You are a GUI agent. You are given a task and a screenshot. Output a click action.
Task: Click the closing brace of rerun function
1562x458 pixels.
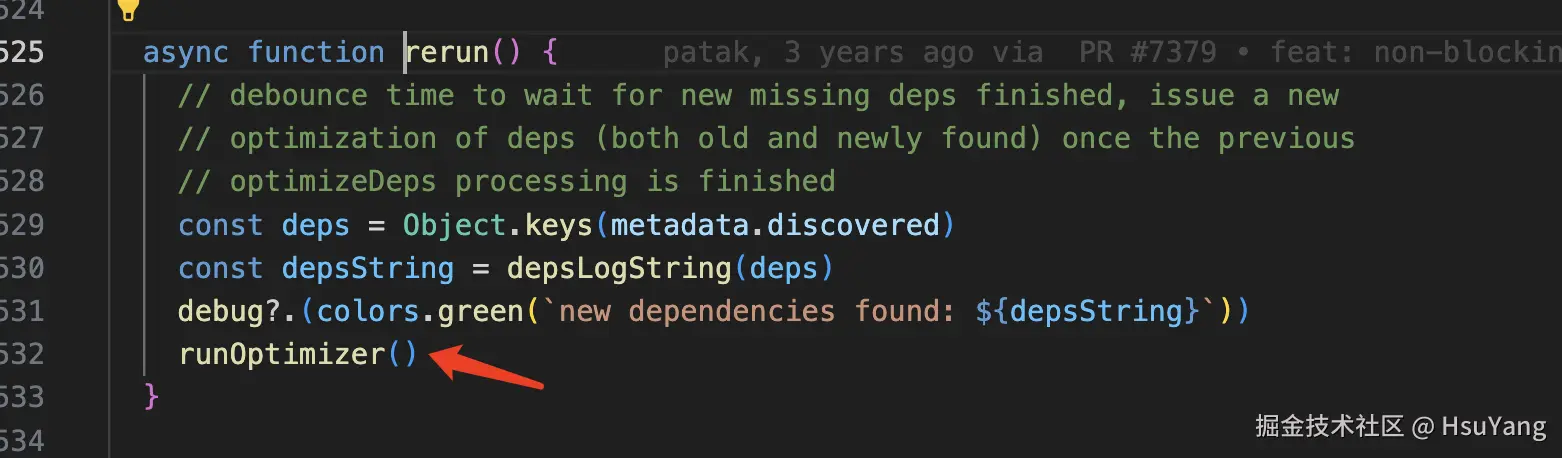(x=152, y=397)
